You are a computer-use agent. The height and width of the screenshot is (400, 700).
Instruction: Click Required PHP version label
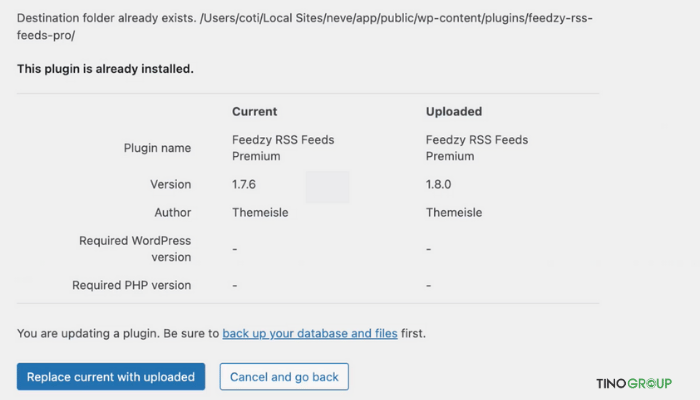tap(132, 285)
